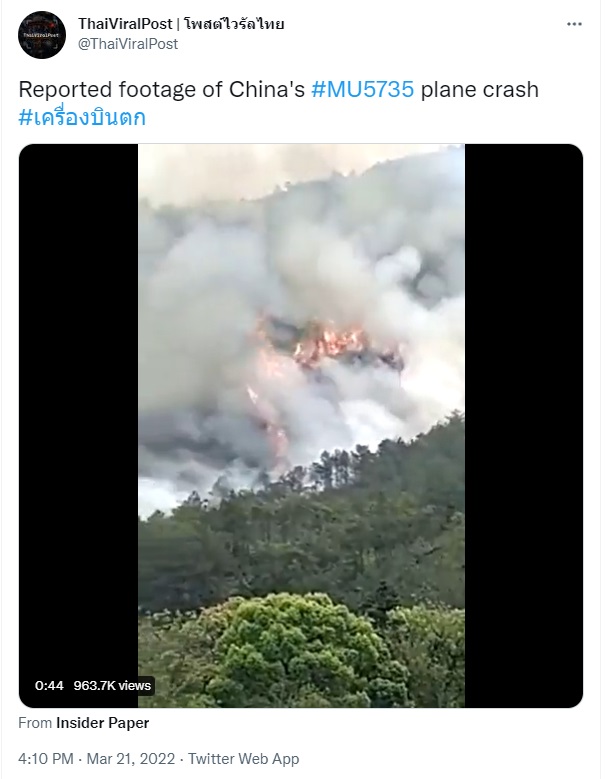Click the Mar 21, 2022 date link
This screenshot has width=605, height=779.
[x=131, y=759]
